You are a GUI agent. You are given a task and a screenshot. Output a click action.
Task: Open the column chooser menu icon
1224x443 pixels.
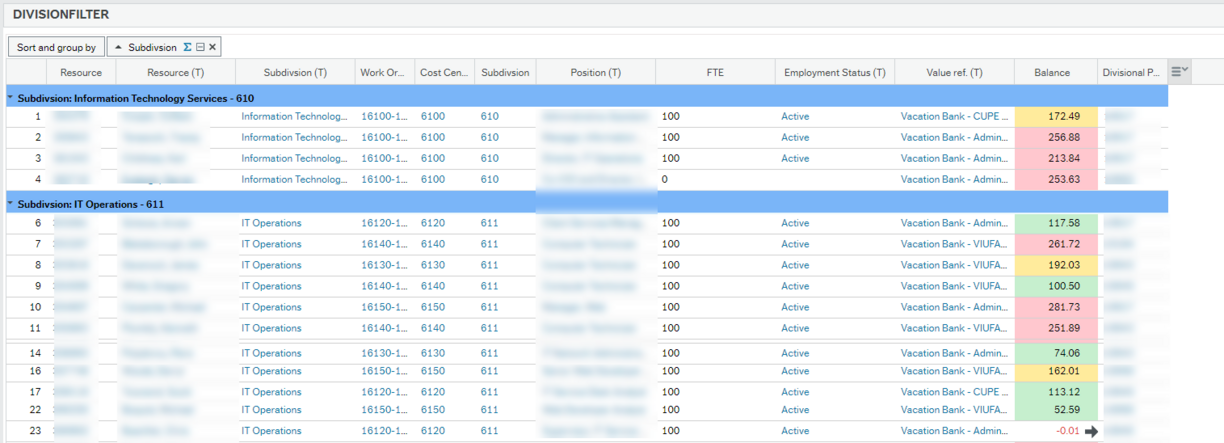(1180, 72)
